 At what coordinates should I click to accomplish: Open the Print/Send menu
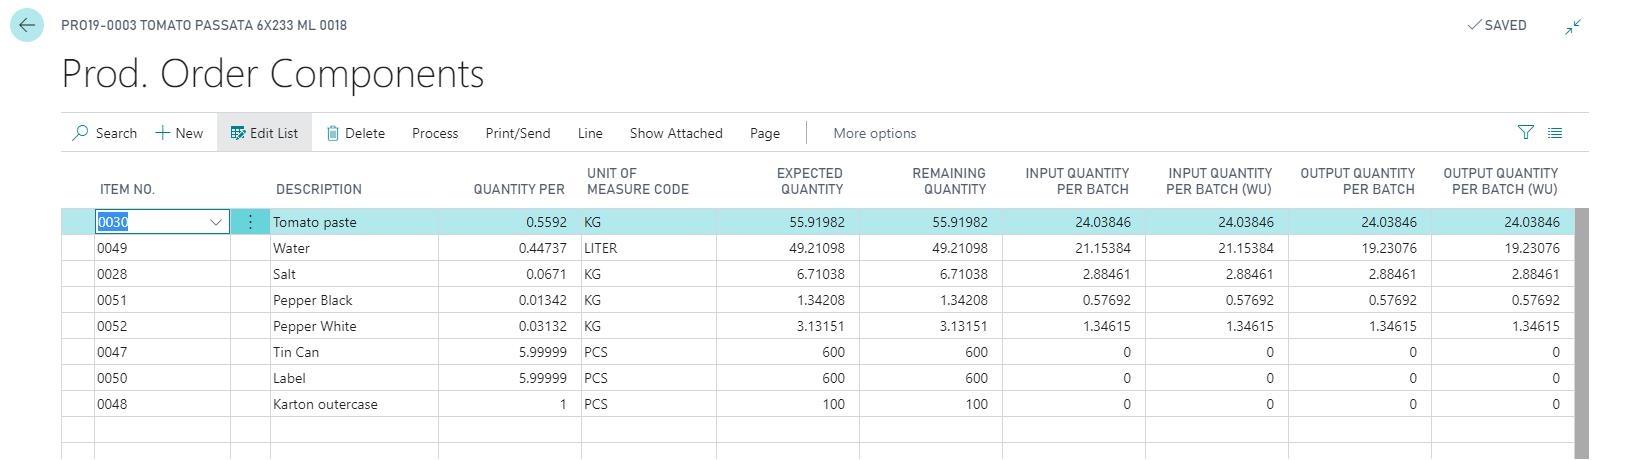click(x=517, y=133)
